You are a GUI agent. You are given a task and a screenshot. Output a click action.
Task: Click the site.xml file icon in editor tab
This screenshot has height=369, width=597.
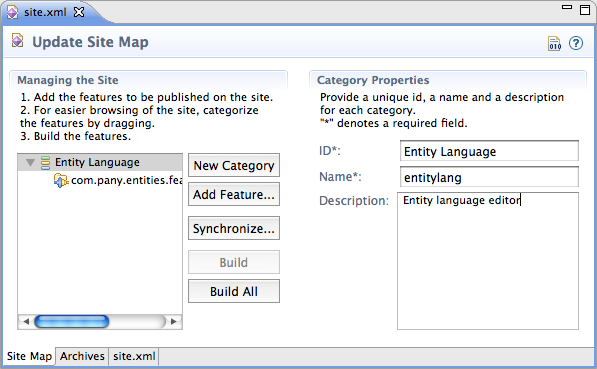pyautogui.click(x=12, y=12)
